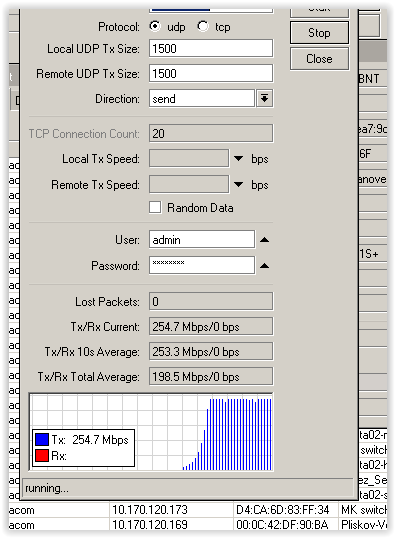Expand the Remote Tx Speed arrow
This screenshot has width=395, height=538.
point(239,185)
